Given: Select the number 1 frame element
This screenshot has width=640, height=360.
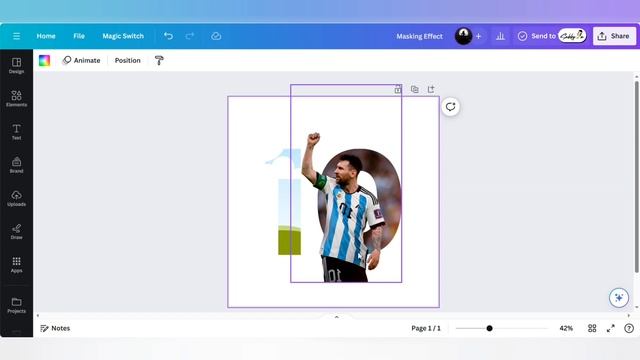Looking at the screenshot, I should (x=284, y=202).
